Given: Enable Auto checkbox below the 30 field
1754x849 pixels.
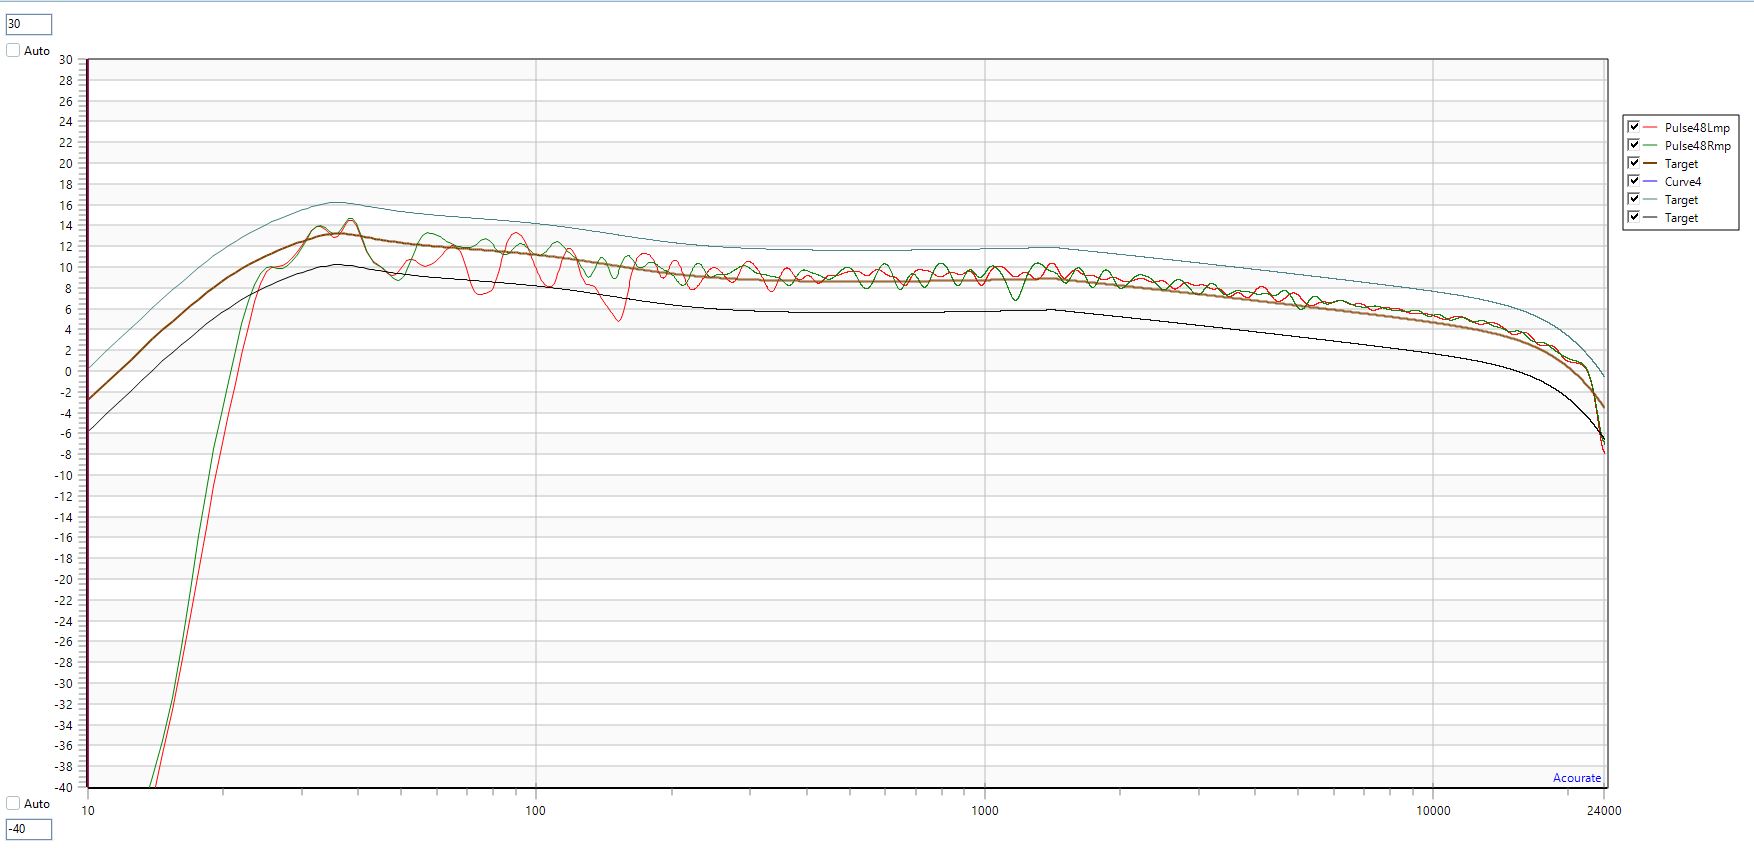Looking at the screenshot, I should [13, 50].
